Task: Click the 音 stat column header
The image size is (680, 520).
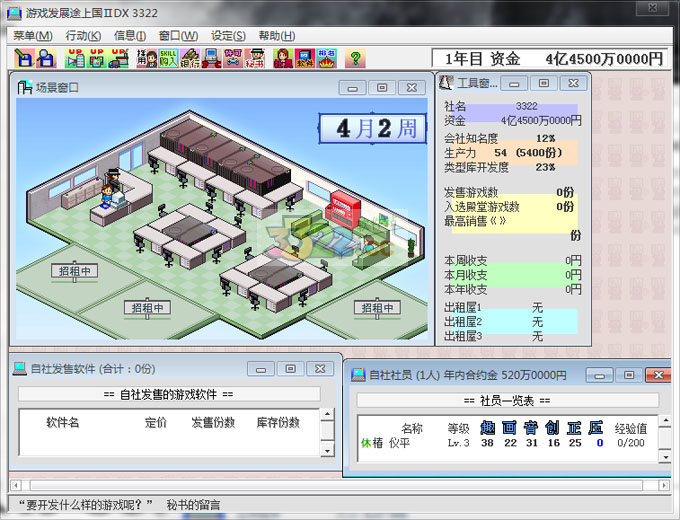Action: [531, 428]
